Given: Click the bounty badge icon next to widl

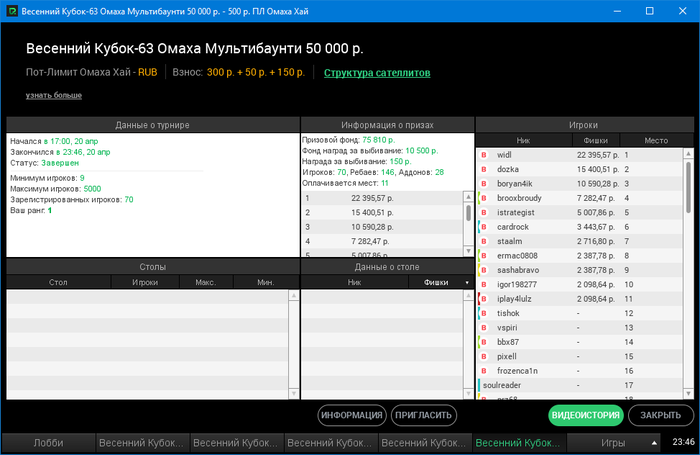Looking at the screenshot, I should pyautogui.click(x=483, y=155).
